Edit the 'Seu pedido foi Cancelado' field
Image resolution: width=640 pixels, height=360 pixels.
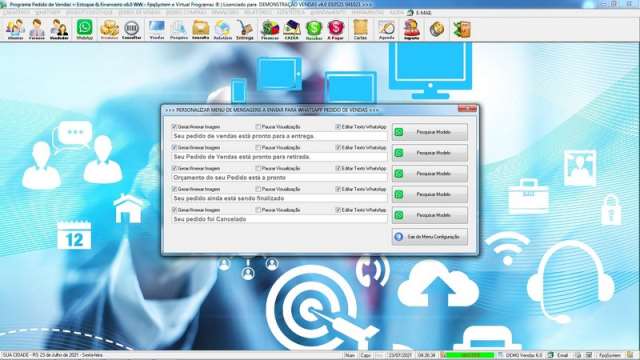pyautogui.click(x=280, y=219)
